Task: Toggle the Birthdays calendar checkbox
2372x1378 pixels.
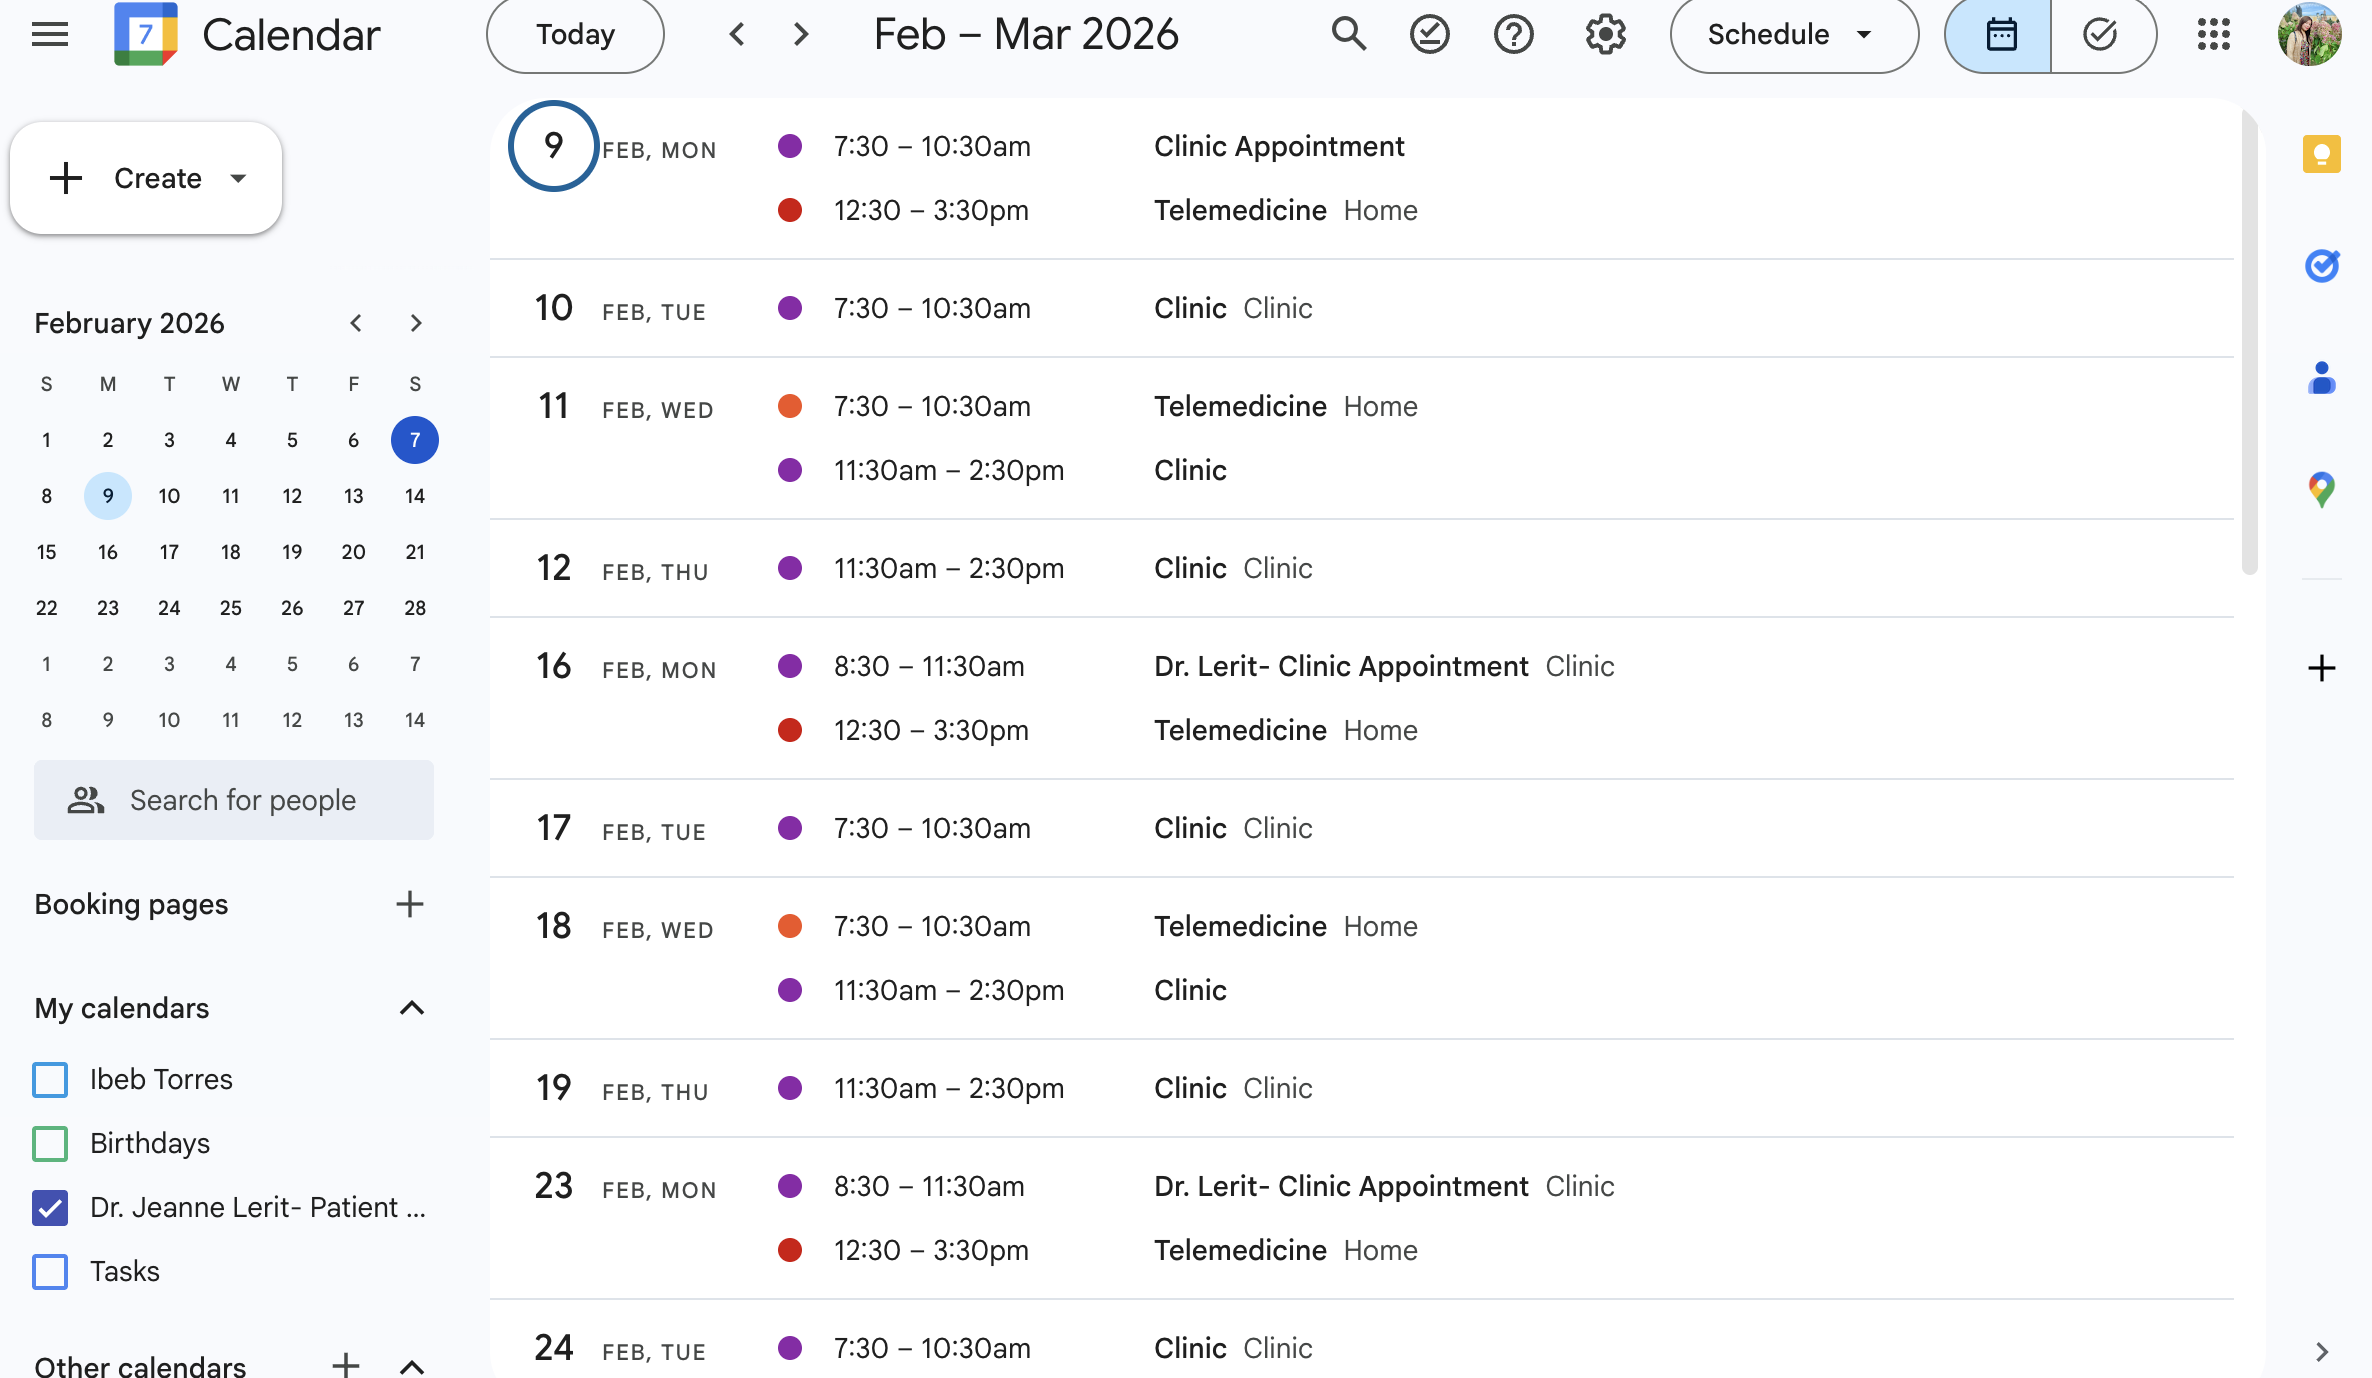Action: 50,1144
